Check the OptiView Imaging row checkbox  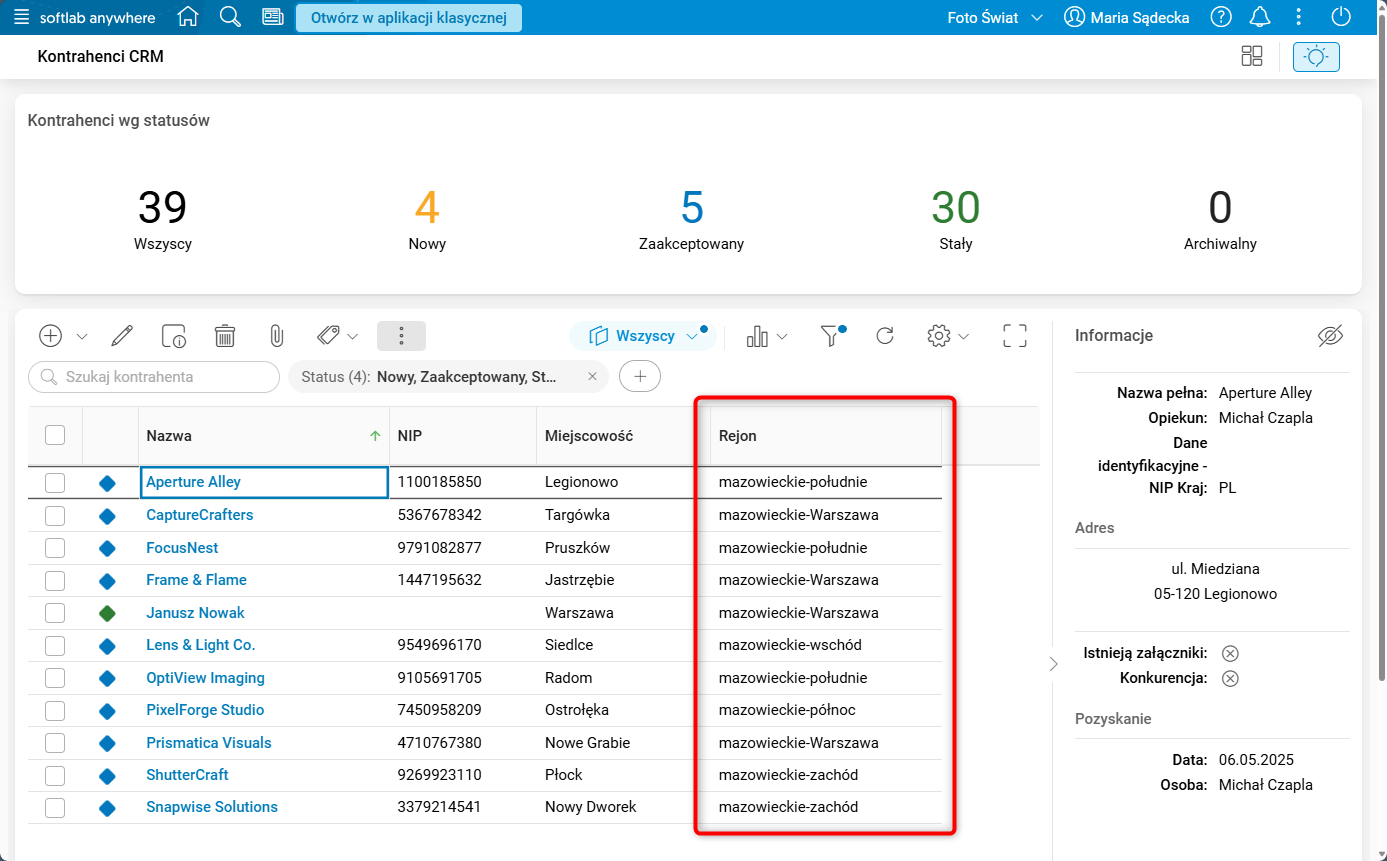tap(55, 678)
